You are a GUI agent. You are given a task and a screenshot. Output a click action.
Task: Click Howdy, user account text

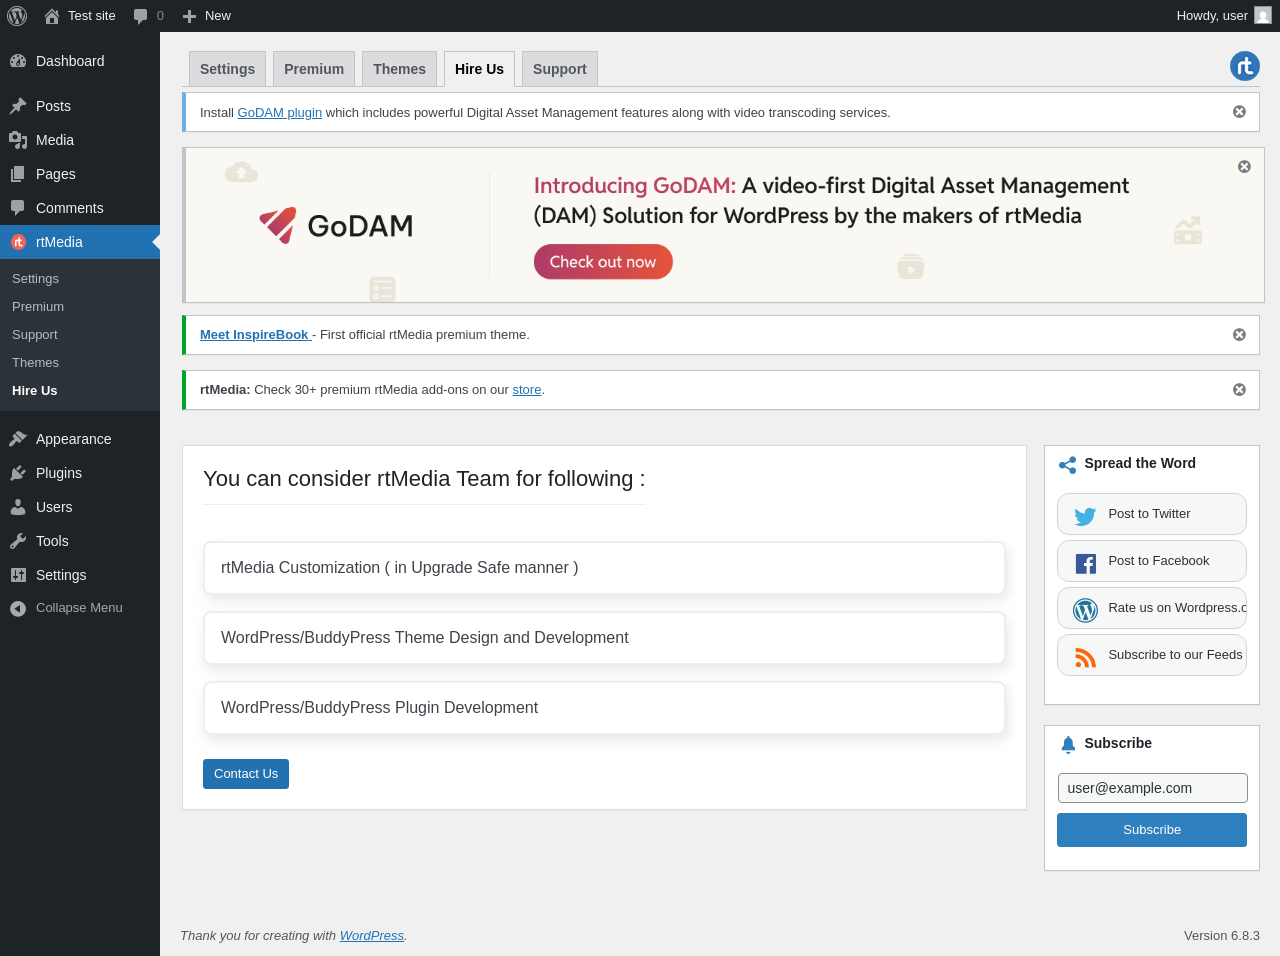click(x=1212, y=16)
